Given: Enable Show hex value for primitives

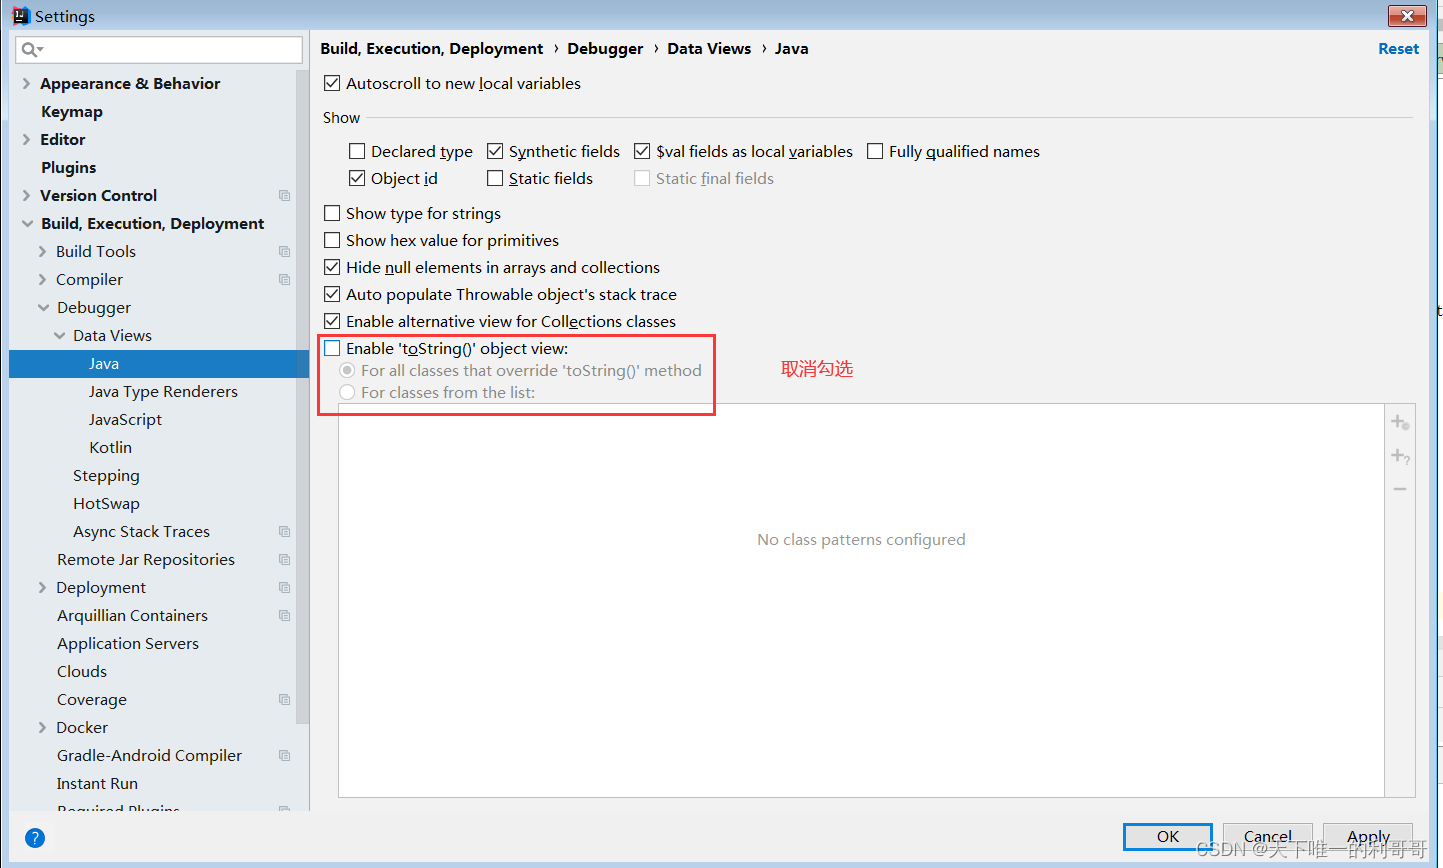Looking at the screenshot, I should click(332, 240).
